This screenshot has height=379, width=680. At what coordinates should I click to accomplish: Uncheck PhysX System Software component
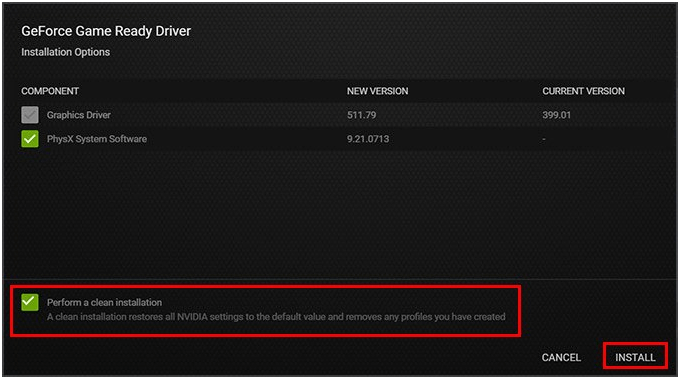coord(30,139)
